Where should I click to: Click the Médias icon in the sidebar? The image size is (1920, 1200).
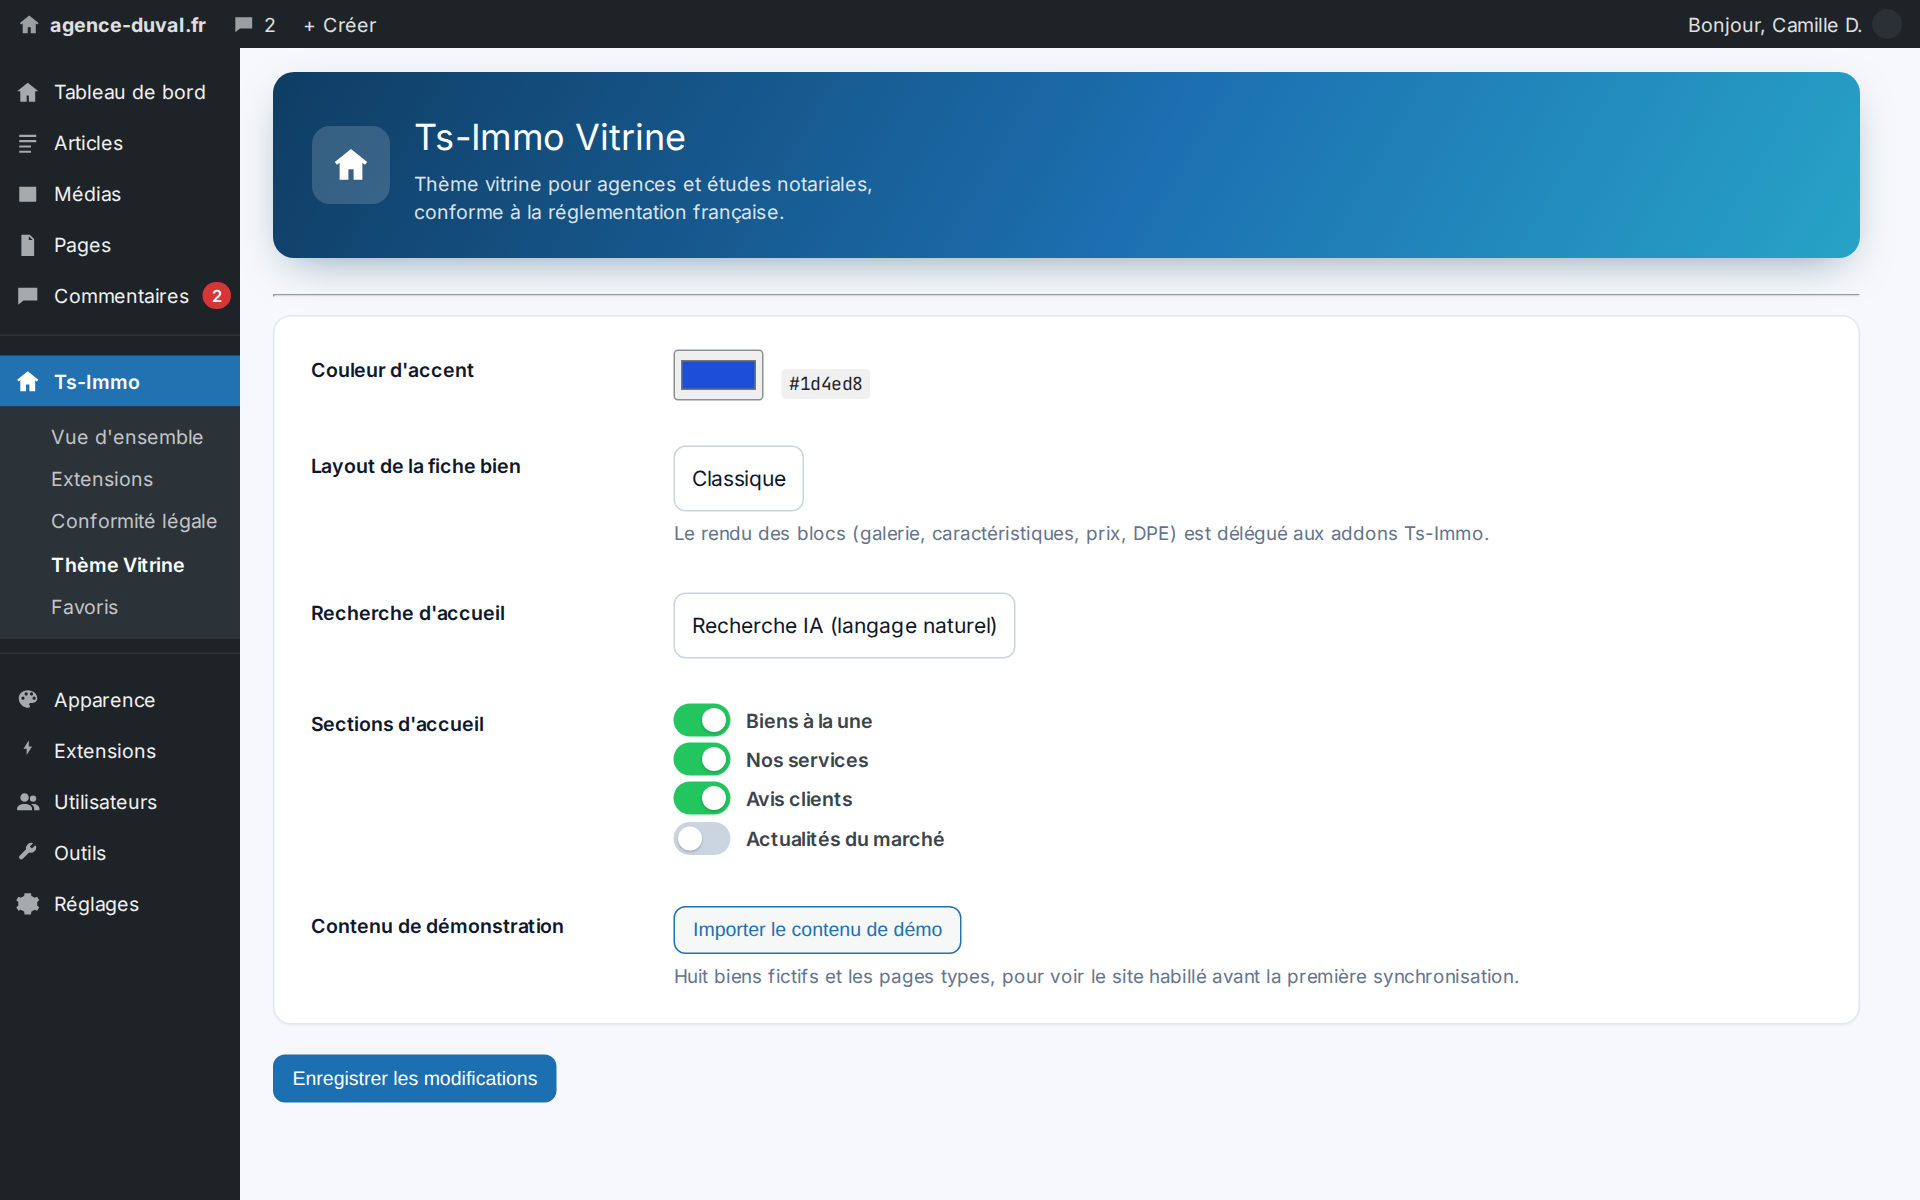(28, 194)
